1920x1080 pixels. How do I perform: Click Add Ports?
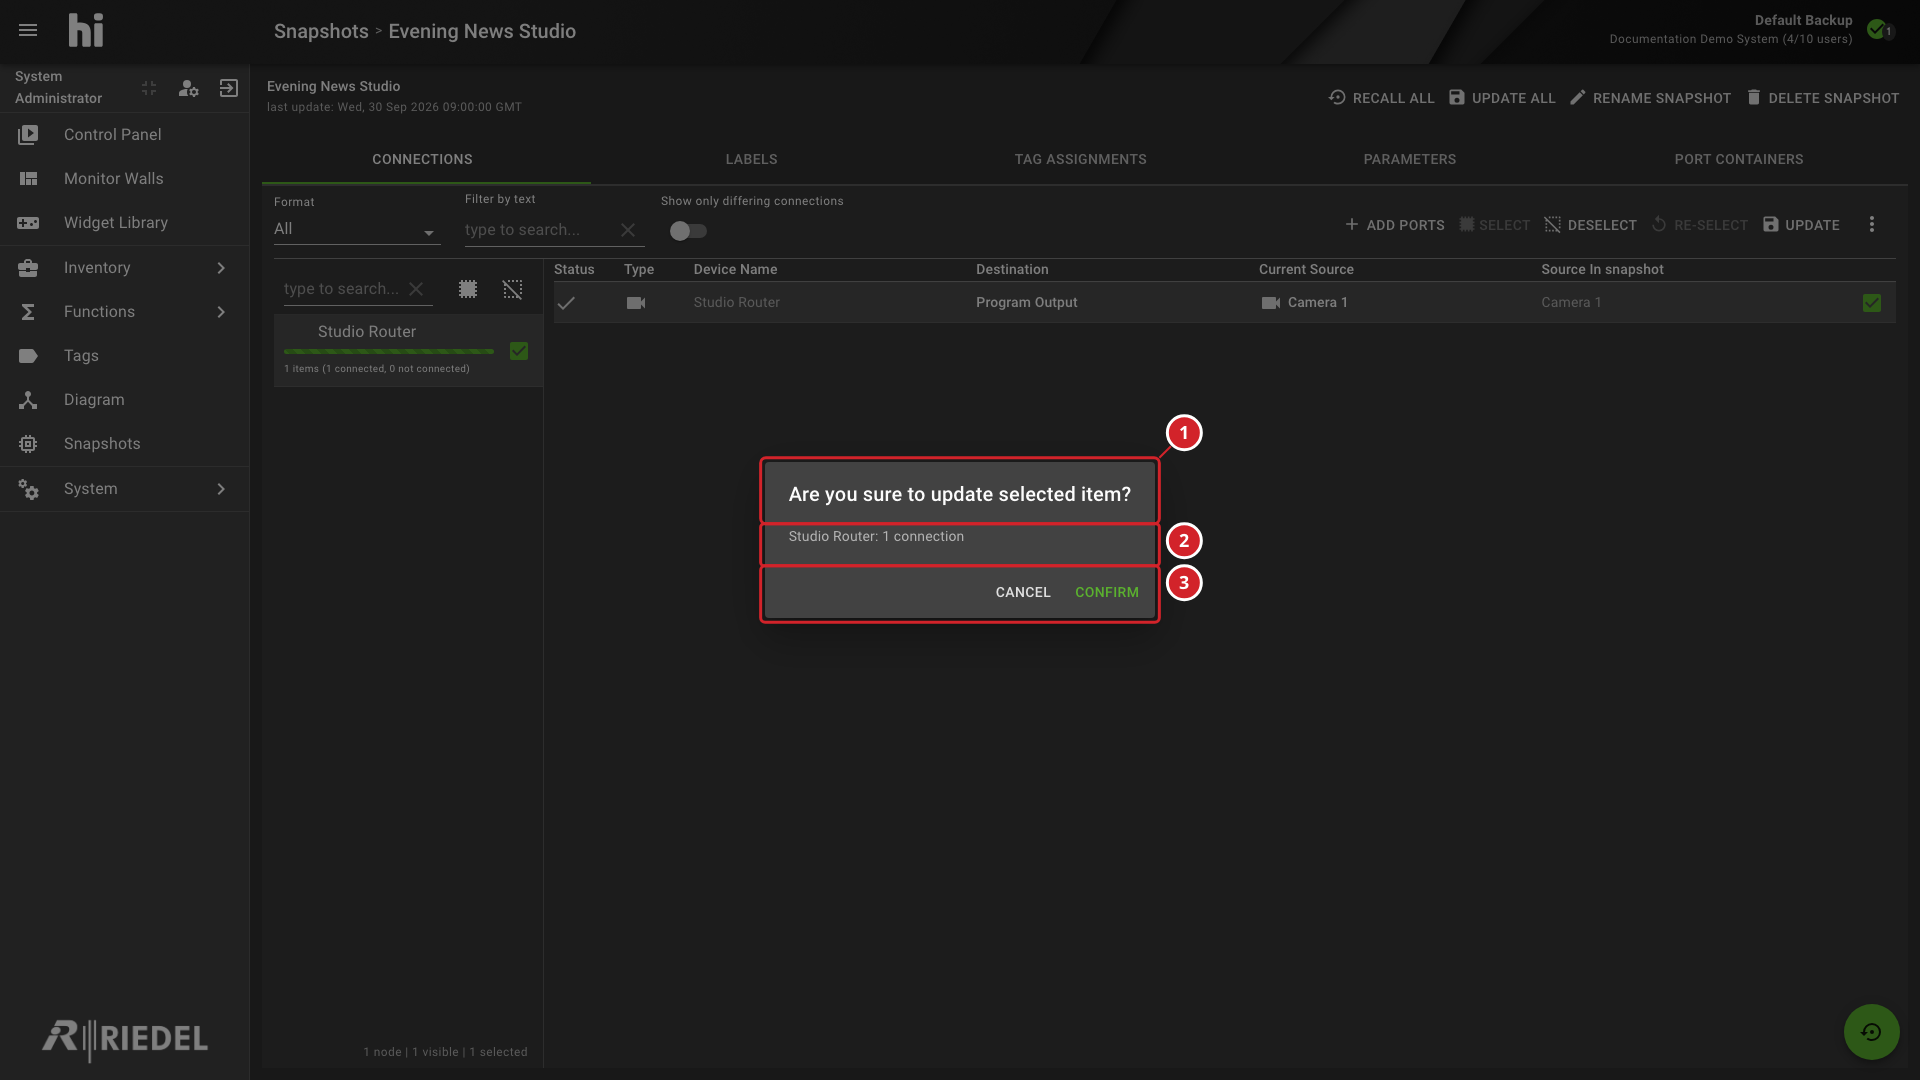point(1394,225)
